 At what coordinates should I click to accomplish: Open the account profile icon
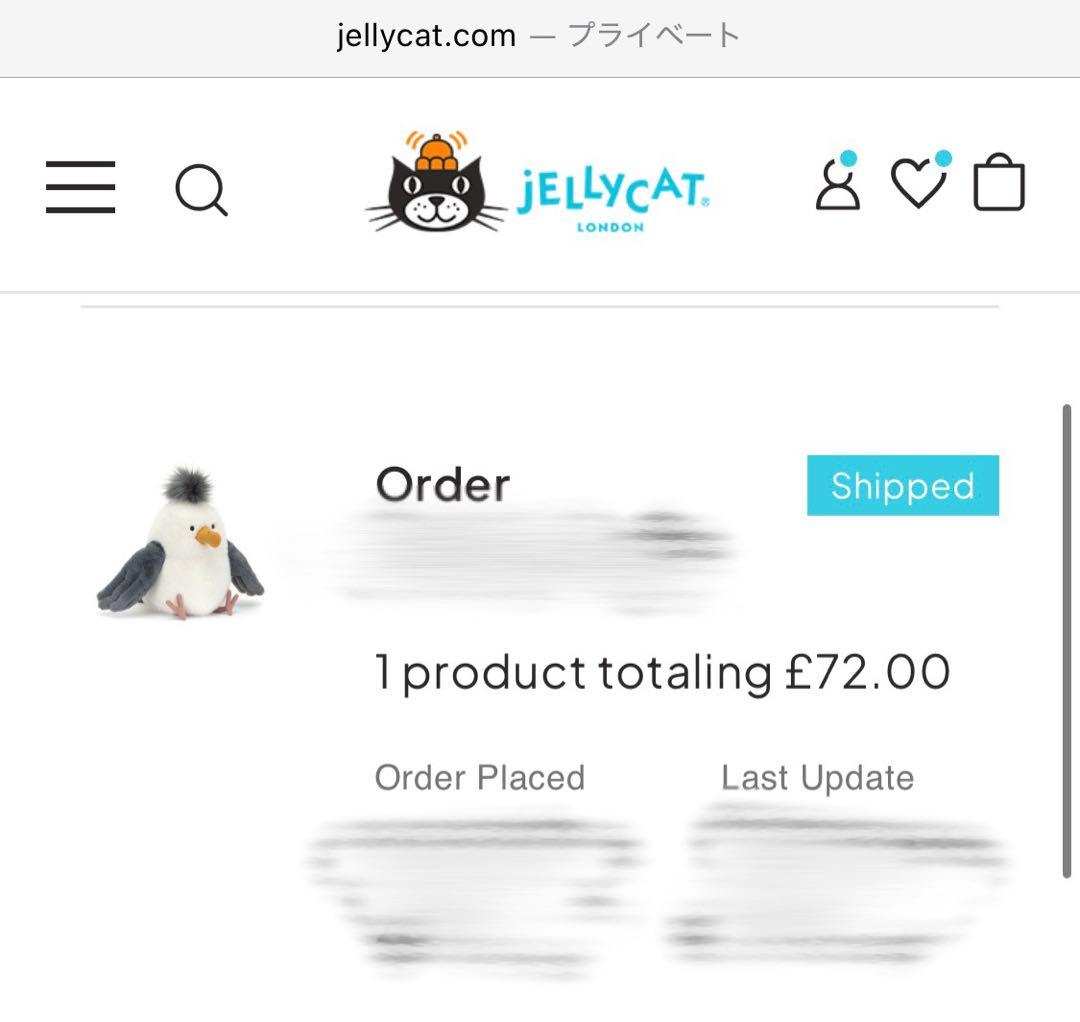click(838, 184)
